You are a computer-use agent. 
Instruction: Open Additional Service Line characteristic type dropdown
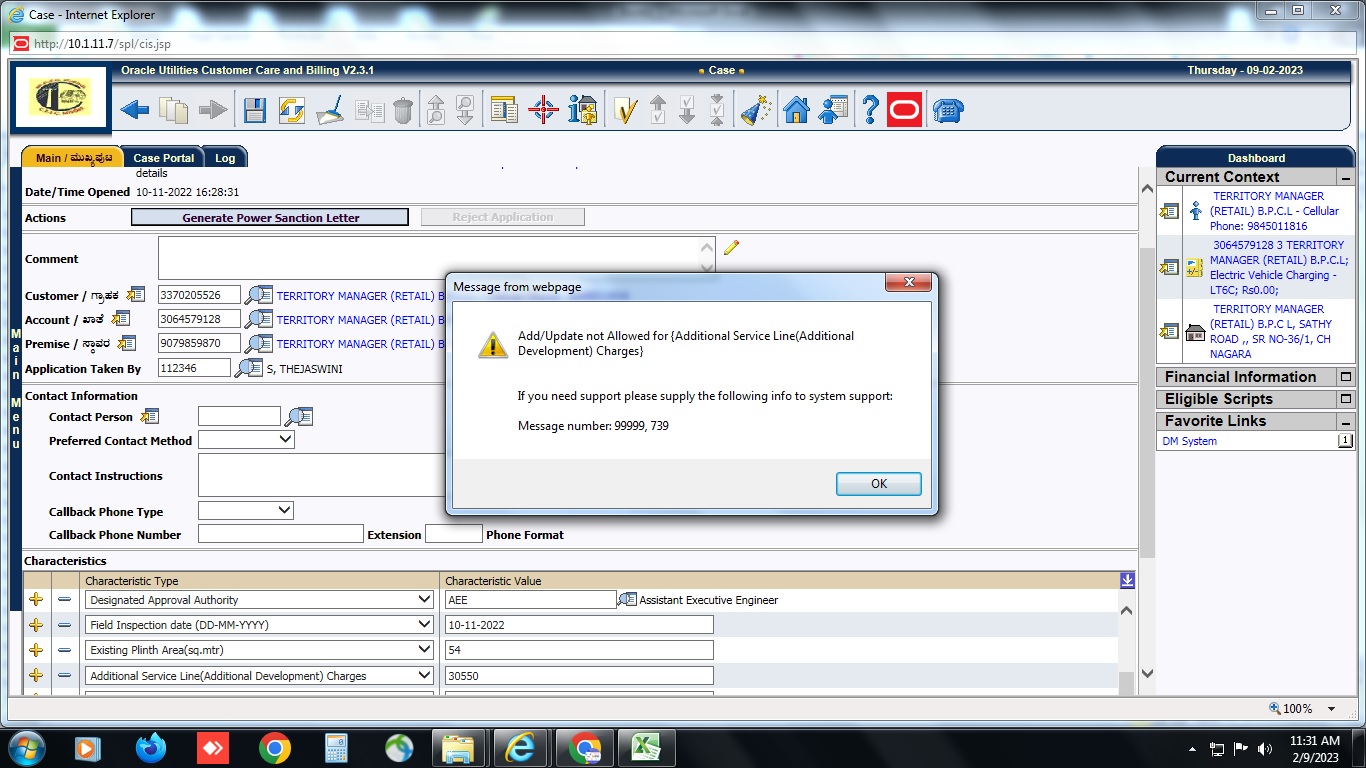(259, 676)
